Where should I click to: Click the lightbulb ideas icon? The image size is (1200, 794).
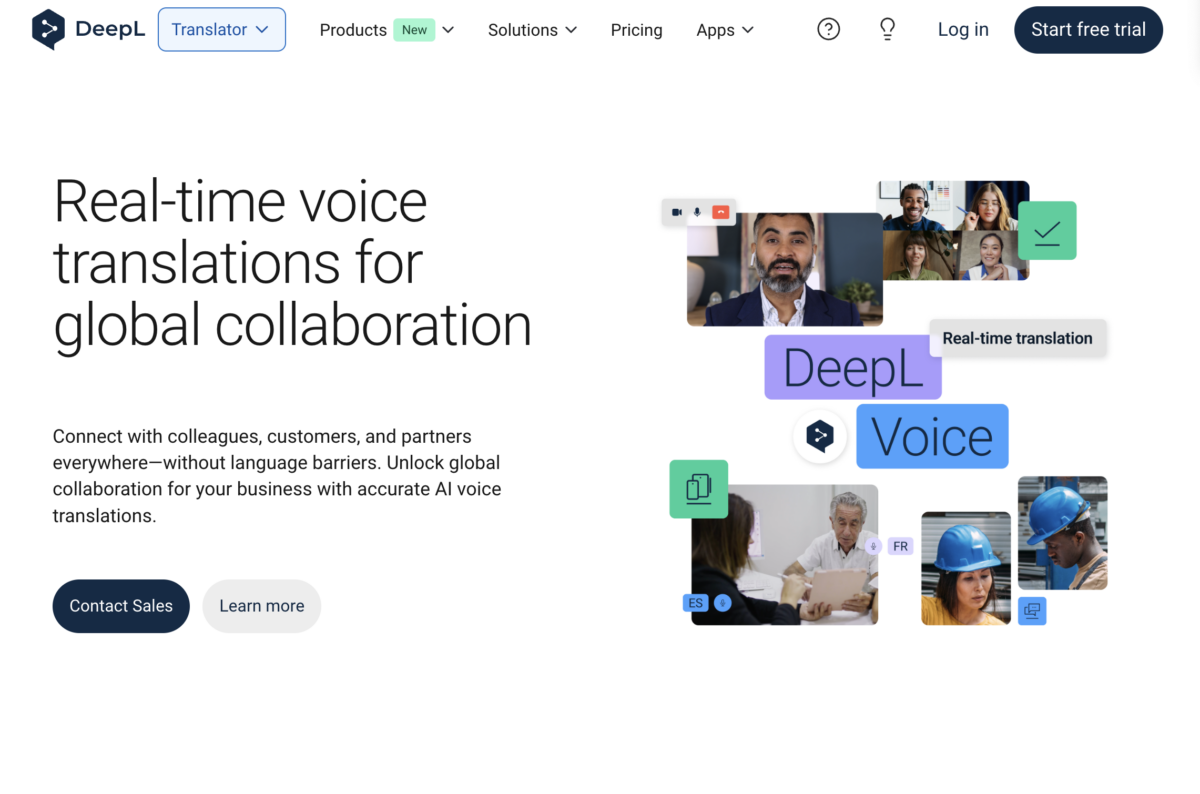887,29
